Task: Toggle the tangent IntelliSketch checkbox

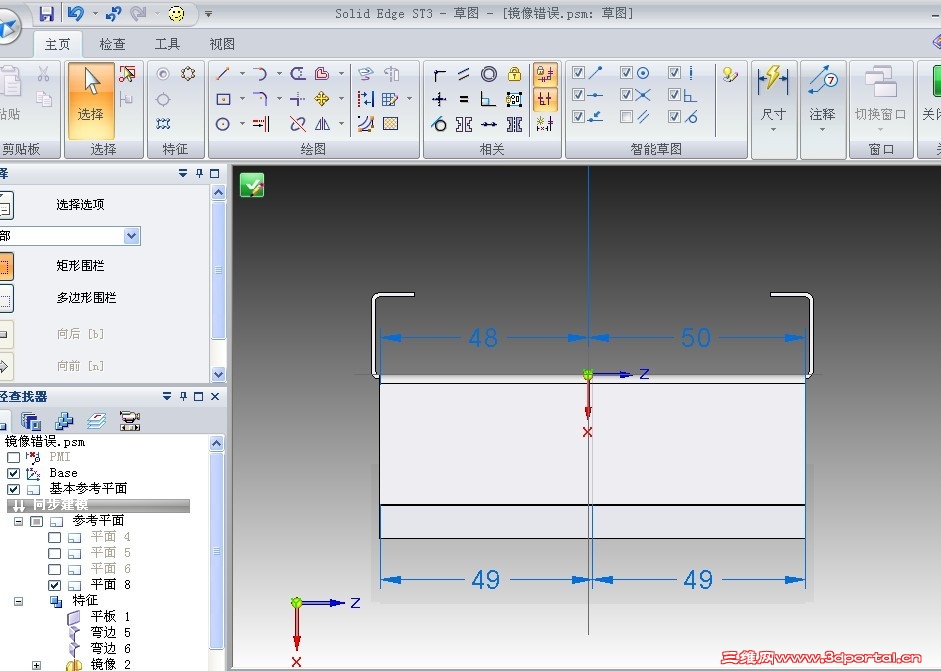Action: tap(674, 116)
